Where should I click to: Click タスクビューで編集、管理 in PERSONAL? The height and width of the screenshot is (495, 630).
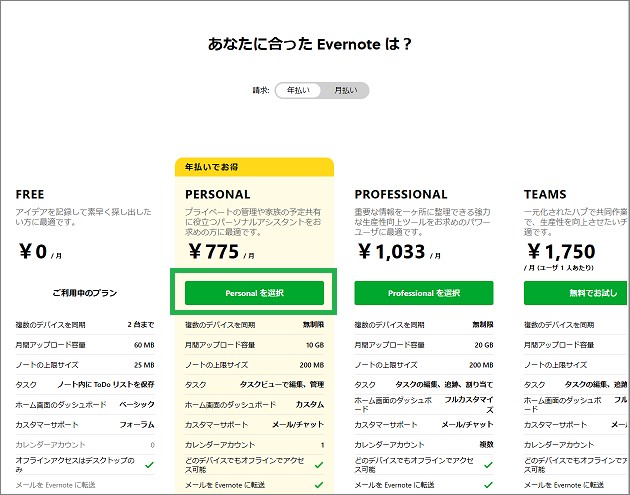(x=282, y=385)
